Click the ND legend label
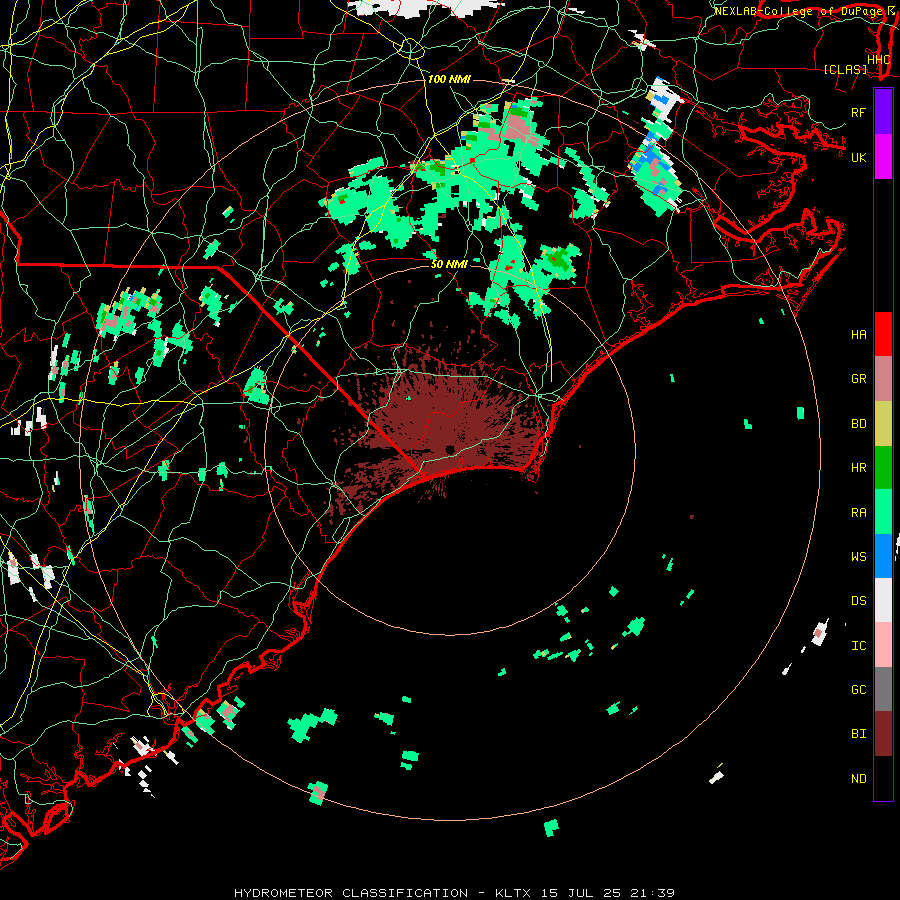The width and height of the screenshot is (900, 900). 859,779
